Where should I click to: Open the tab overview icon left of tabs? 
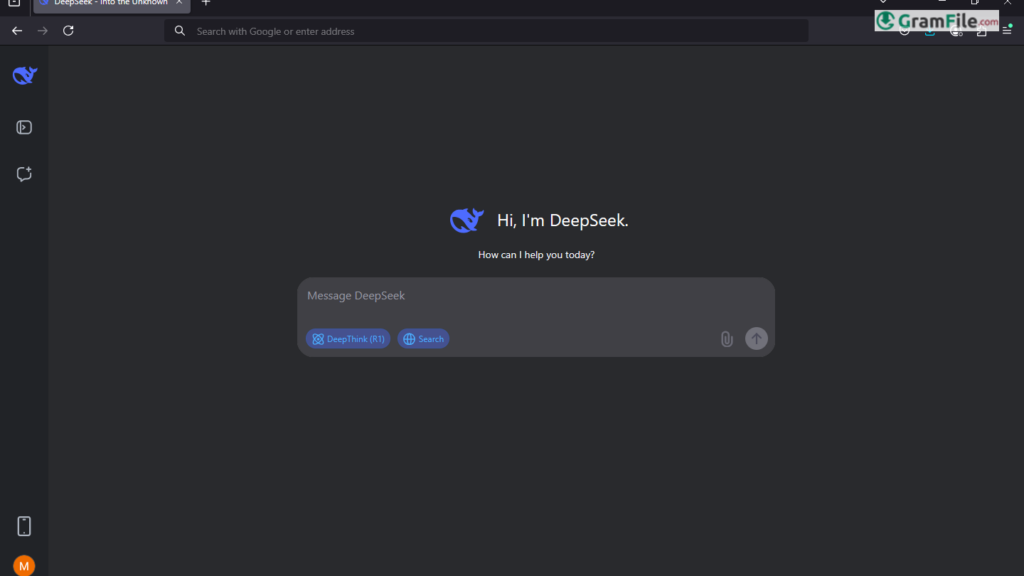click(14, 3)
